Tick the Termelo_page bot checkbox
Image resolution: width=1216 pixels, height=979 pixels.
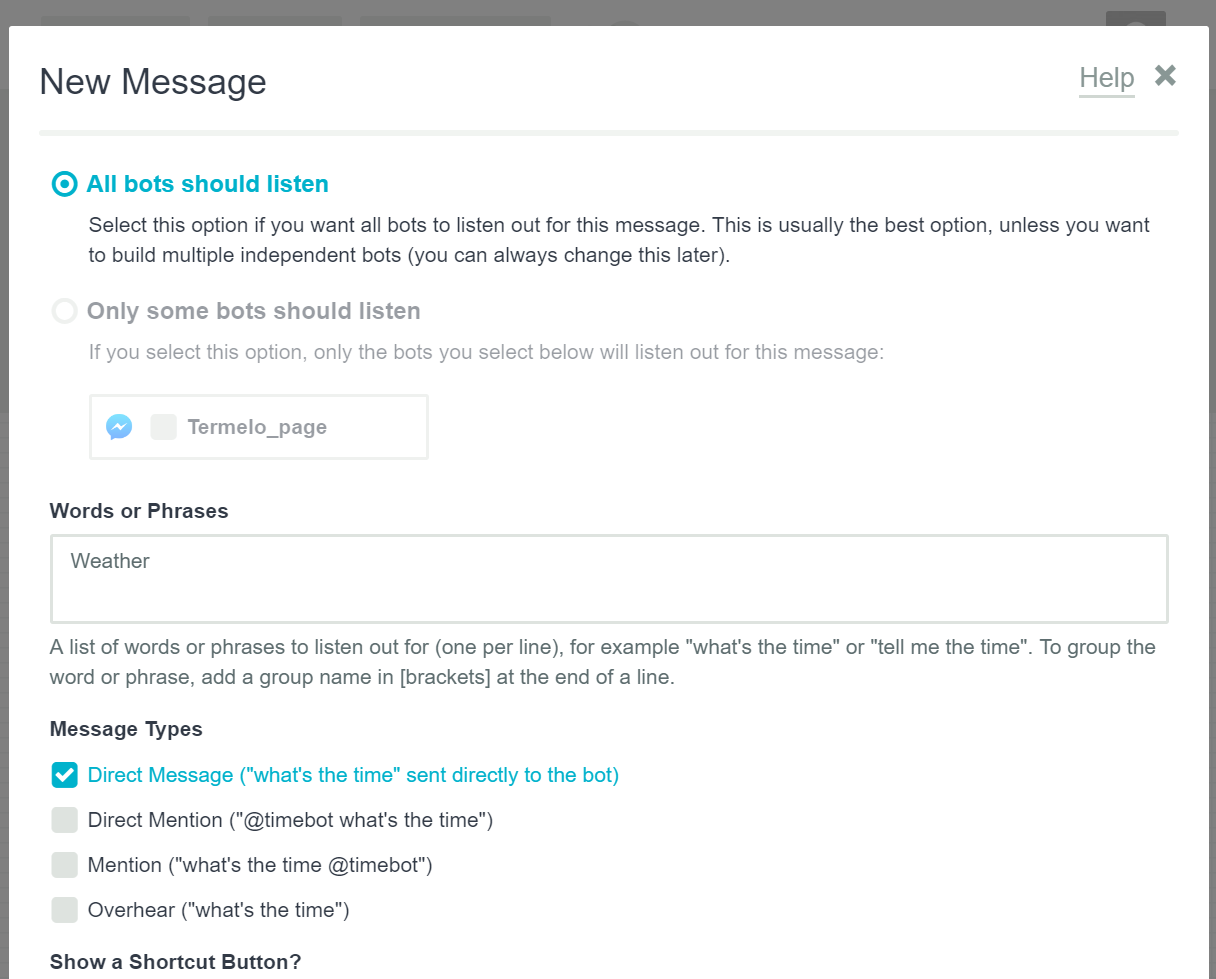[164, 427]
